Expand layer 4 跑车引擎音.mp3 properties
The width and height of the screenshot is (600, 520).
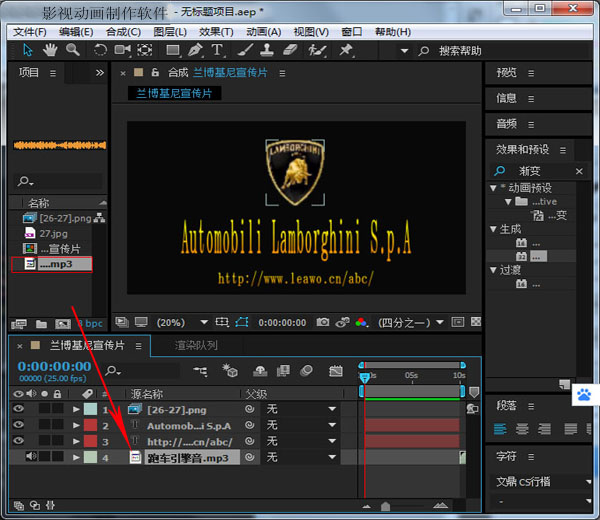(76, 457)
